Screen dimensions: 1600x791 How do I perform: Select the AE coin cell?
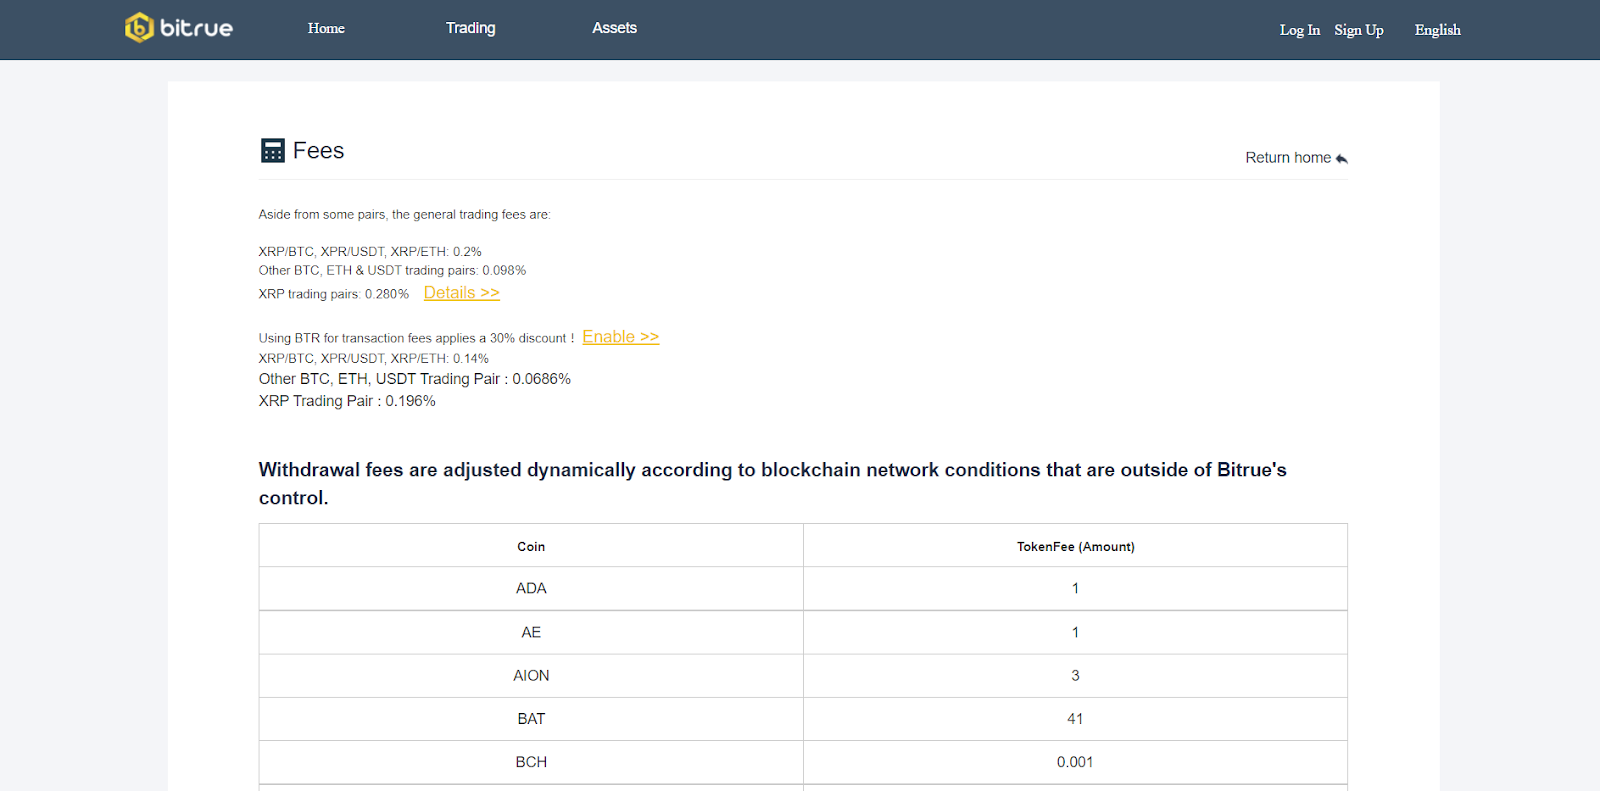[x=531, y=633]
